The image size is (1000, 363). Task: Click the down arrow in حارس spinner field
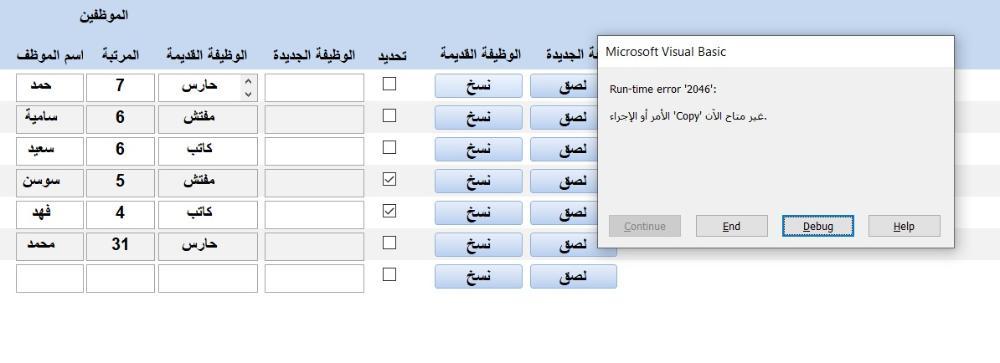point(248,94)
